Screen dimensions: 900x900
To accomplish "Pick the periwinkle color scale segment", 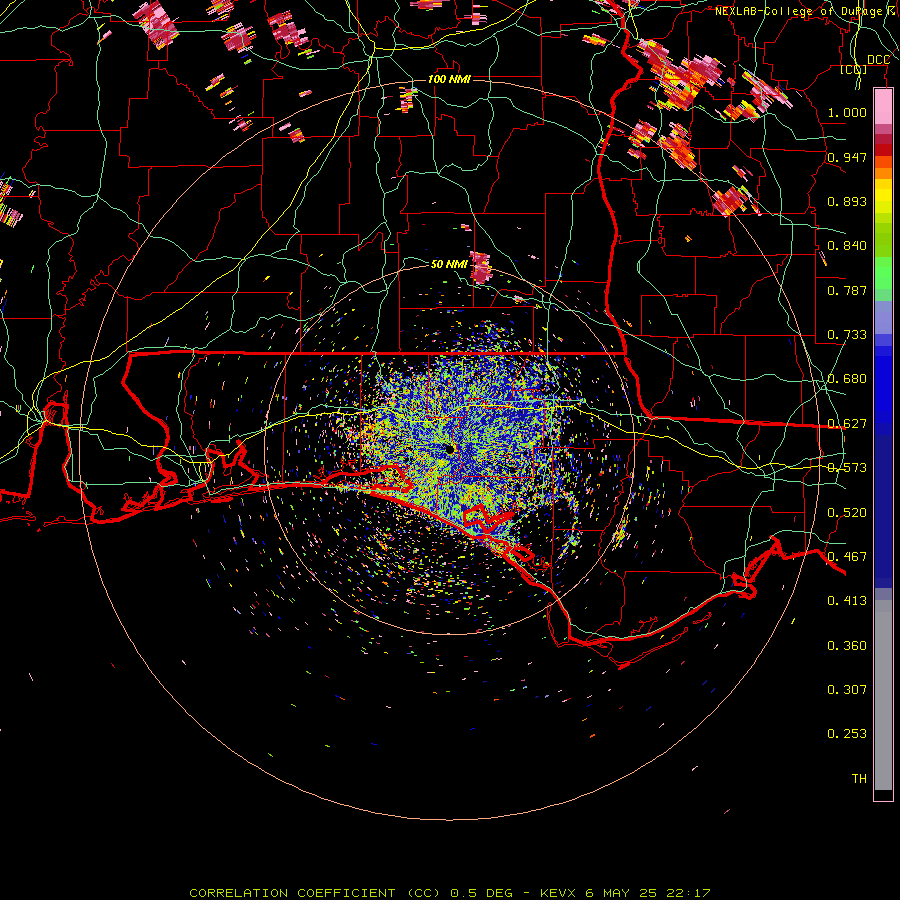I will click(883, 317).
